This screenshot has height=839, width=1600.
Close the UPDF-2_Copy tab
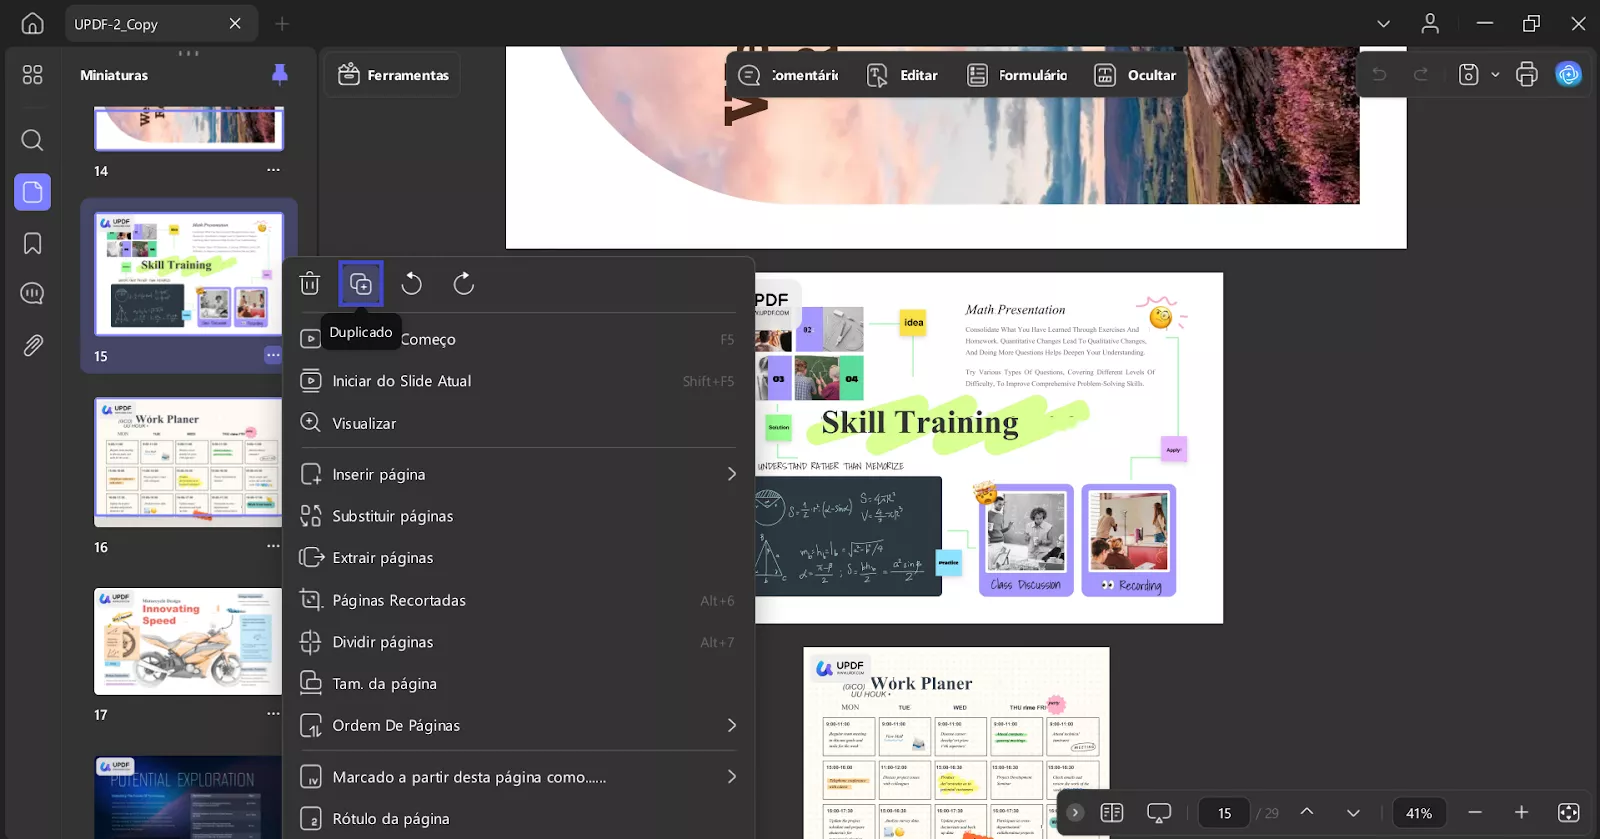point(235,23)
